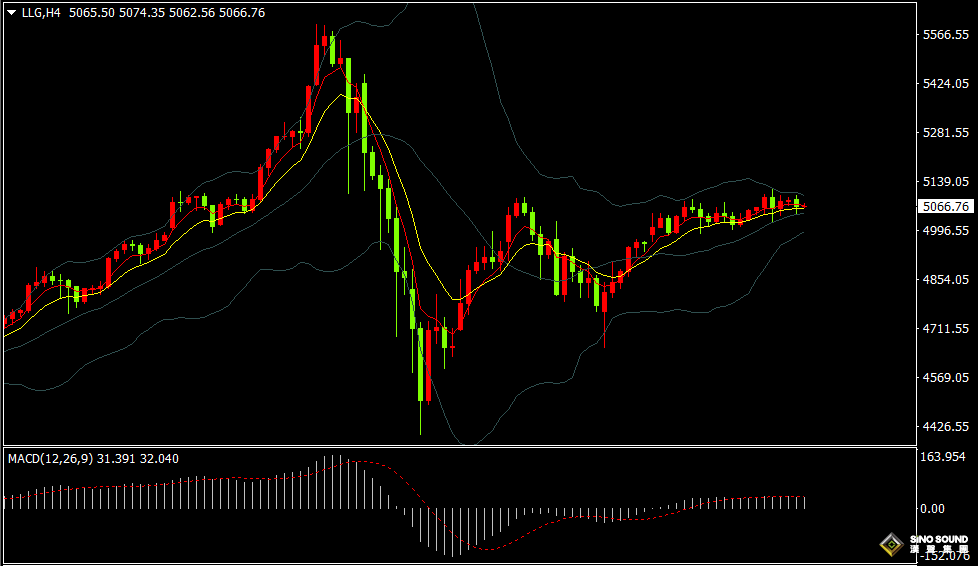Click the 0.00 level on MACD scale
Screen dimensions: 978x566
(x=932, y=509)
